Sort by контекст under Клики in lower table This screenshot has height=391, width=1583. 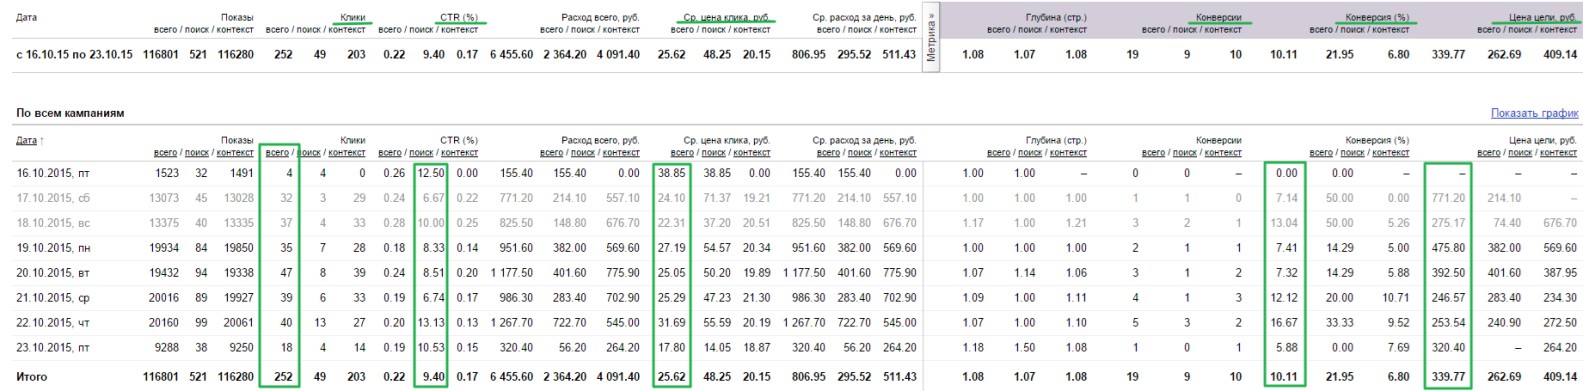(x=347, y=153)
